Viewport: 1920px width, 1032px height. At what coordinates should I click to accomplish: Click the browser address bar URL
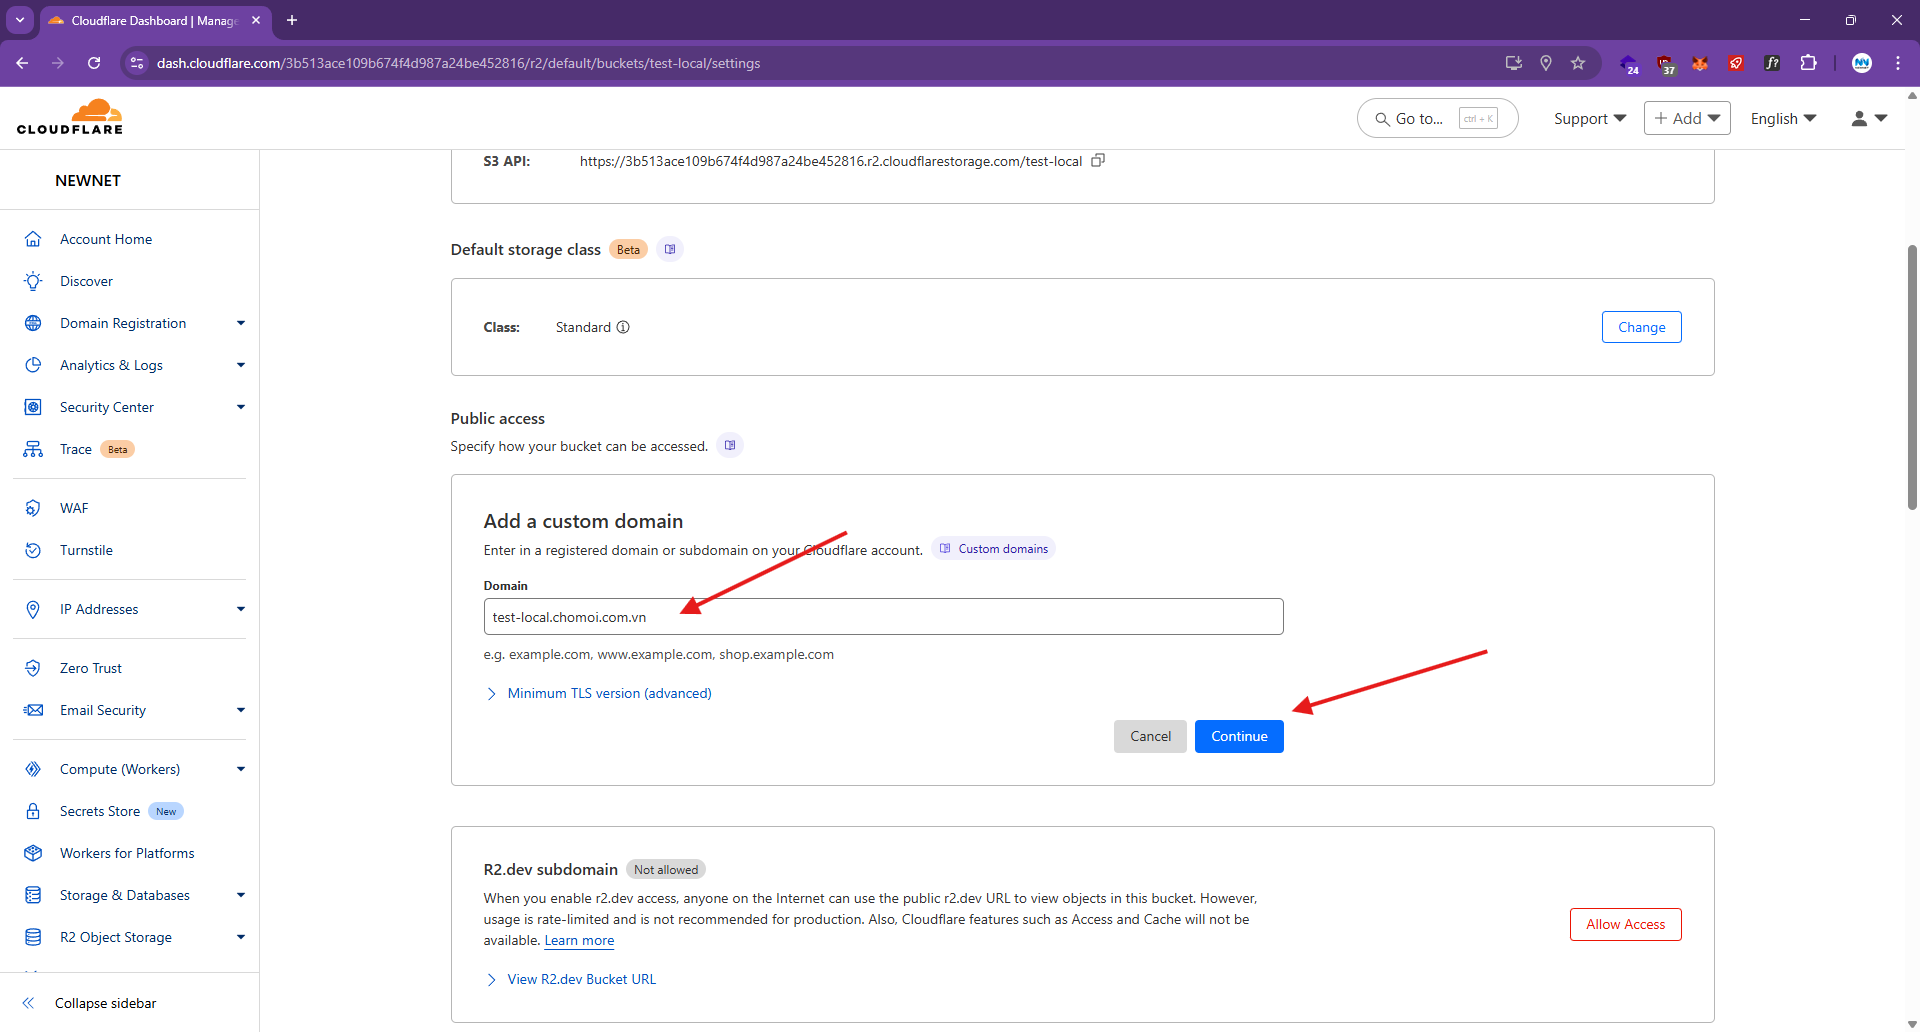pyautogui.click(x=458, y=63)
